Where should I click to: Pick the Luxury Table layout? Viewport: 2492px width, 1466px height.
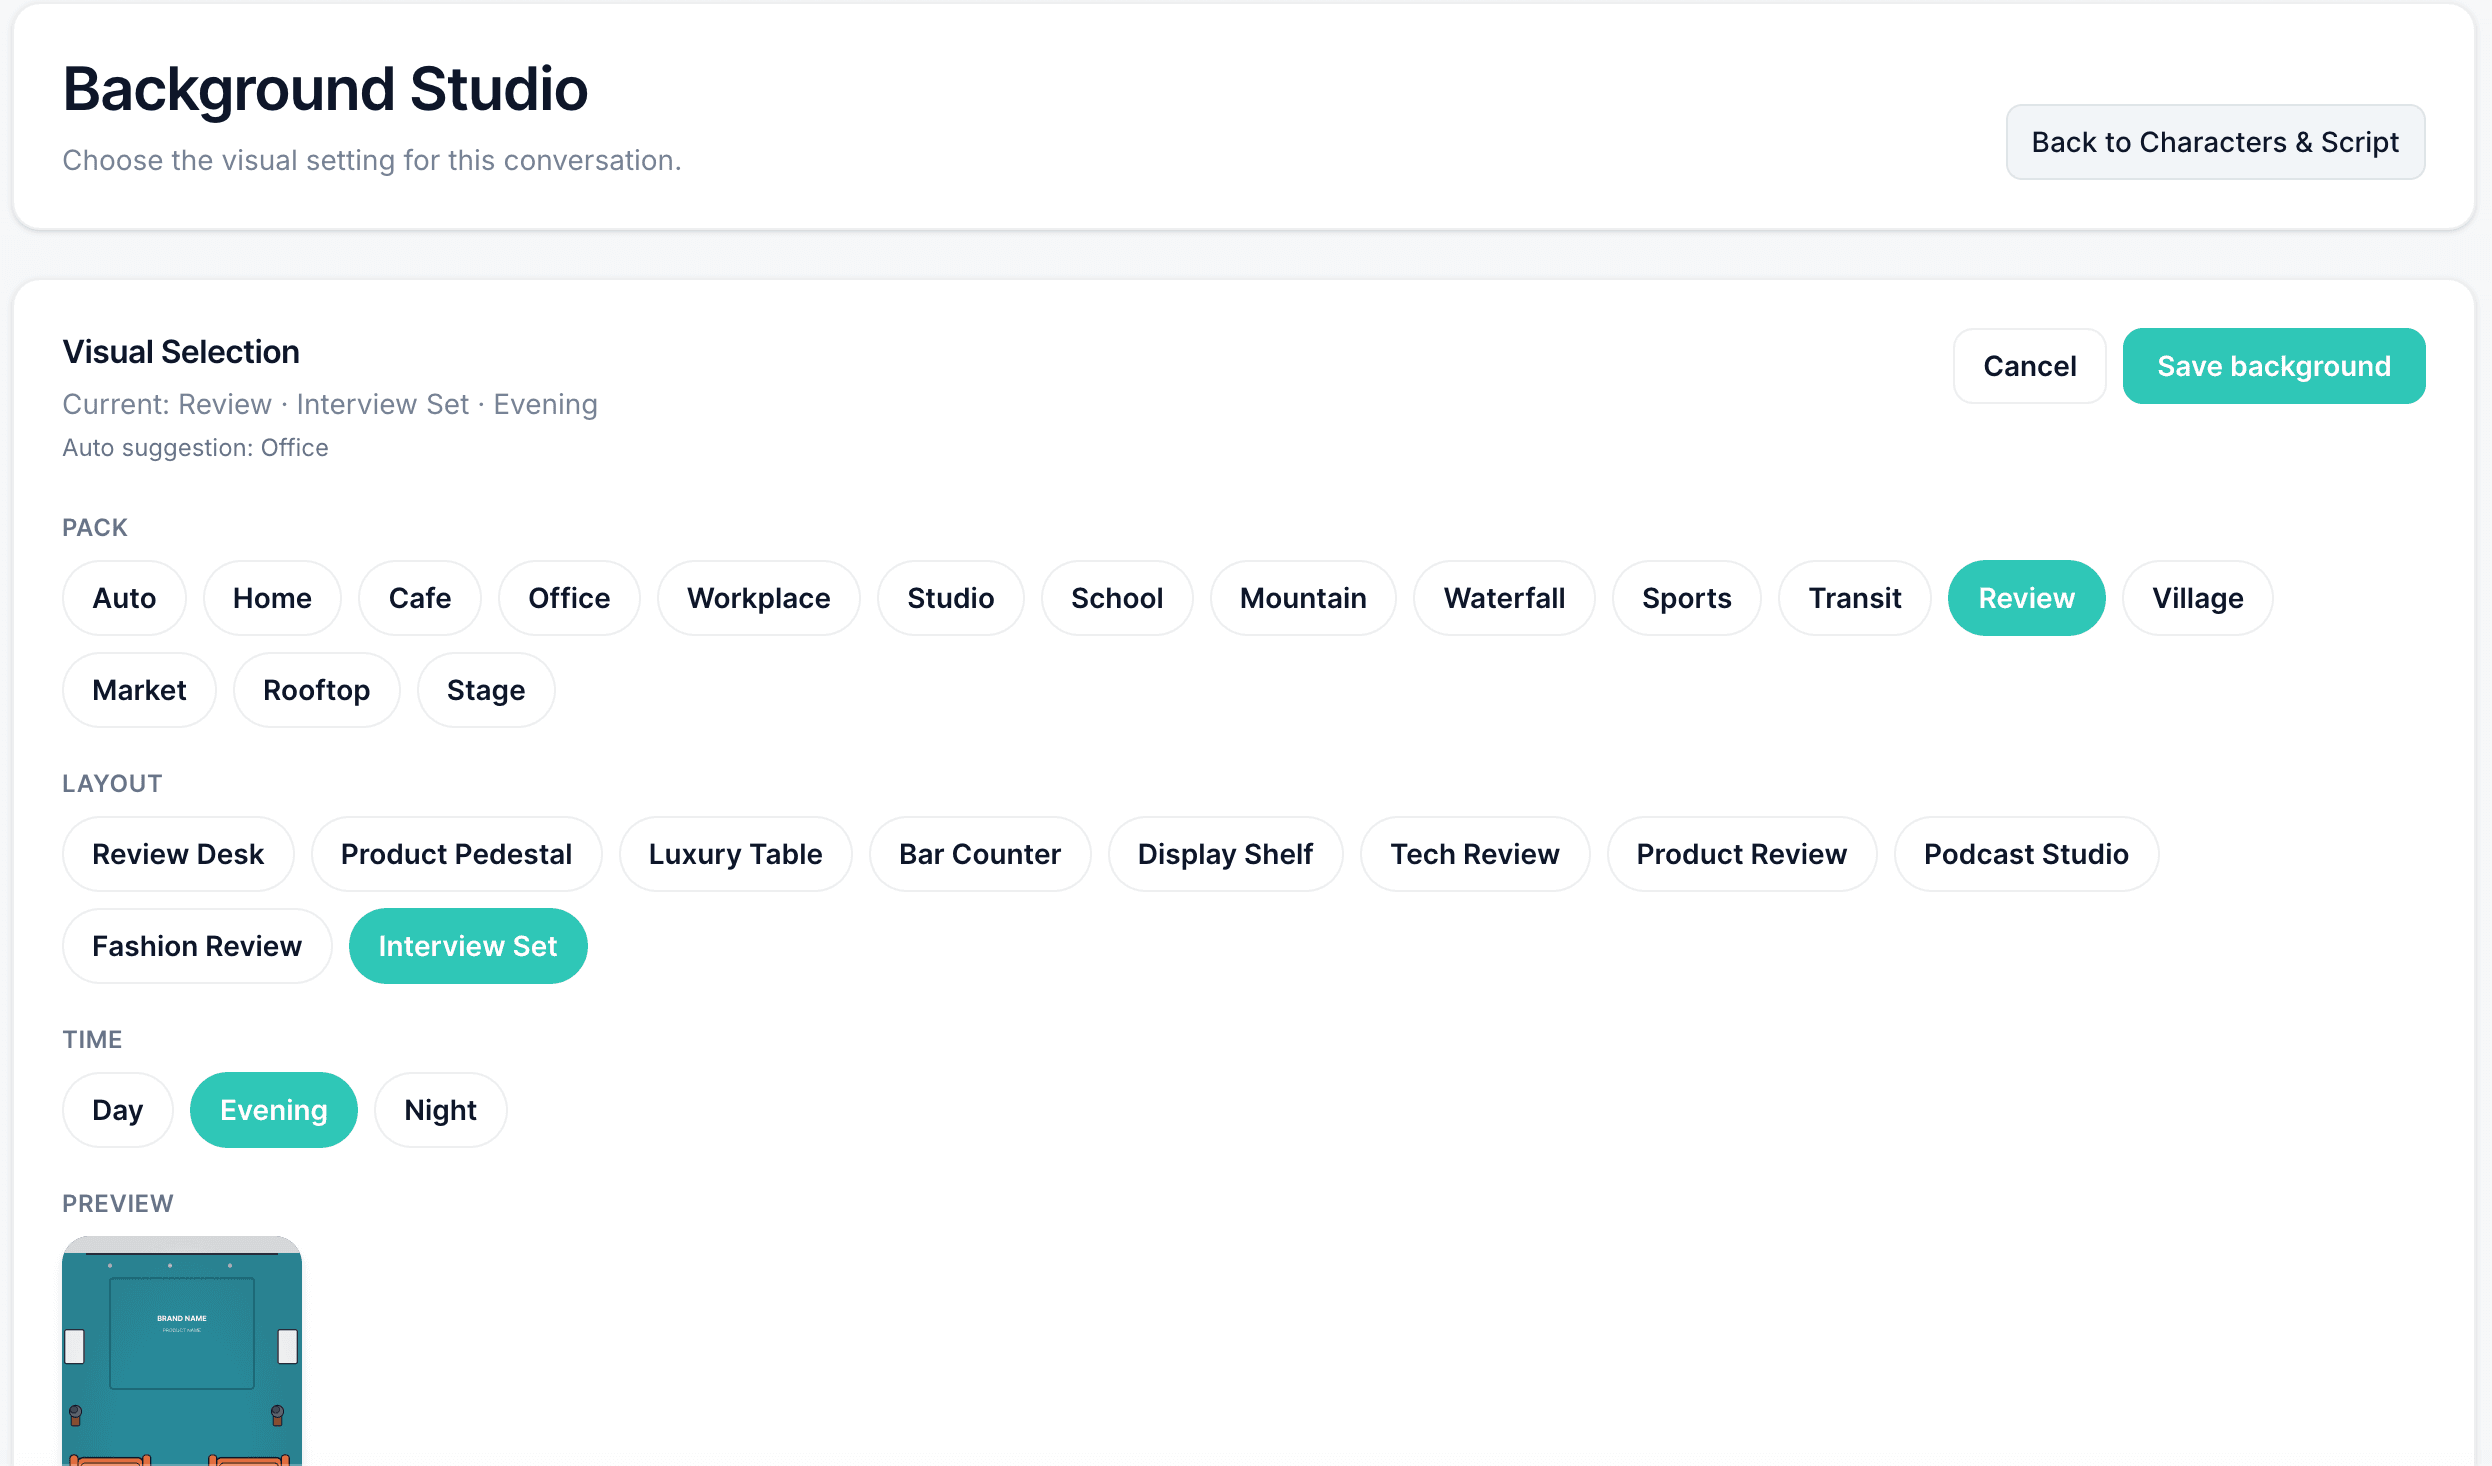735,854
